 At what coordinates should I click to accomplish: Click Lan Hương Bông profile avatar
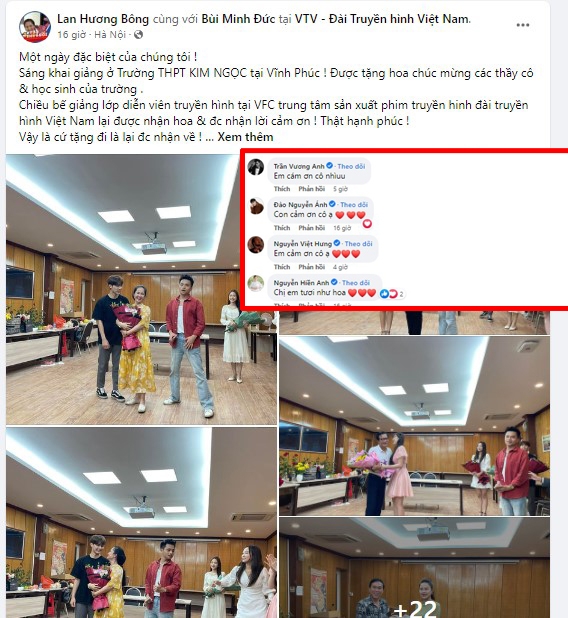[x=35, y=27]
